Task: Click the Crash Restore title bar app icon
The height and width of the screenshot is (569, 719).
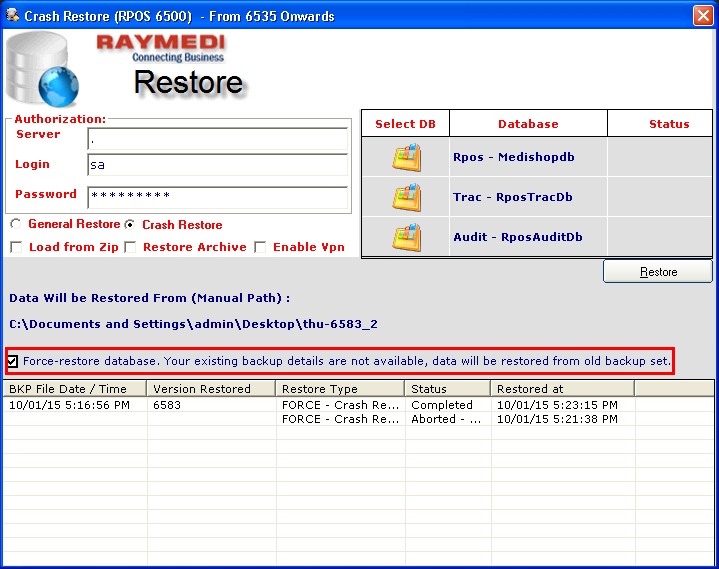Action: click(12, 15)
